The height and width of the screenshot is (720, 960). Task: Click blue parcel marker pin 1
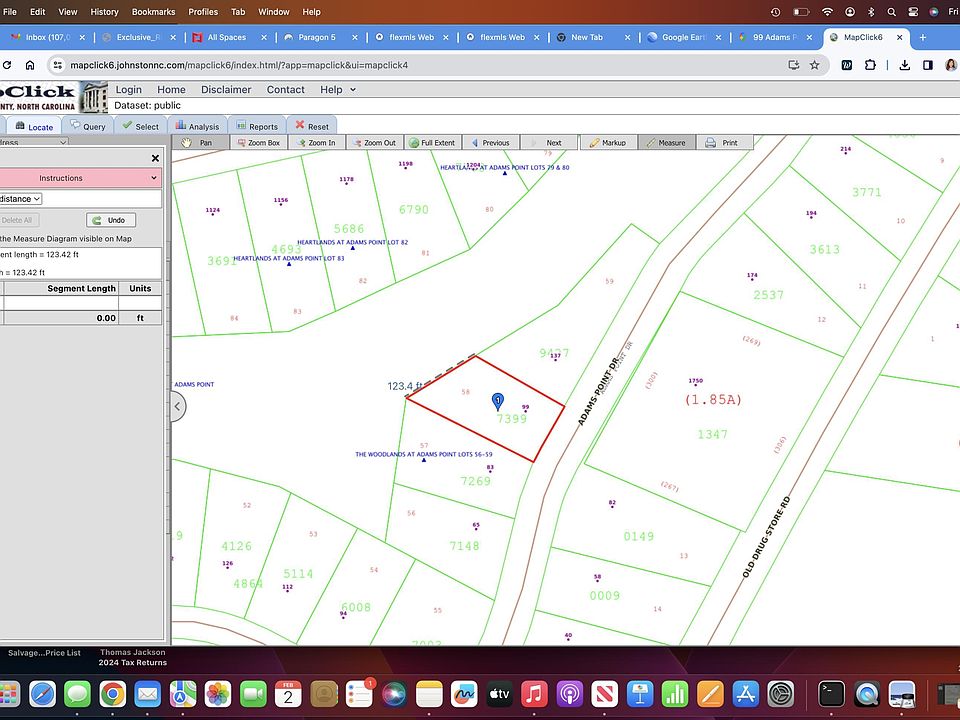pos(498,401)
